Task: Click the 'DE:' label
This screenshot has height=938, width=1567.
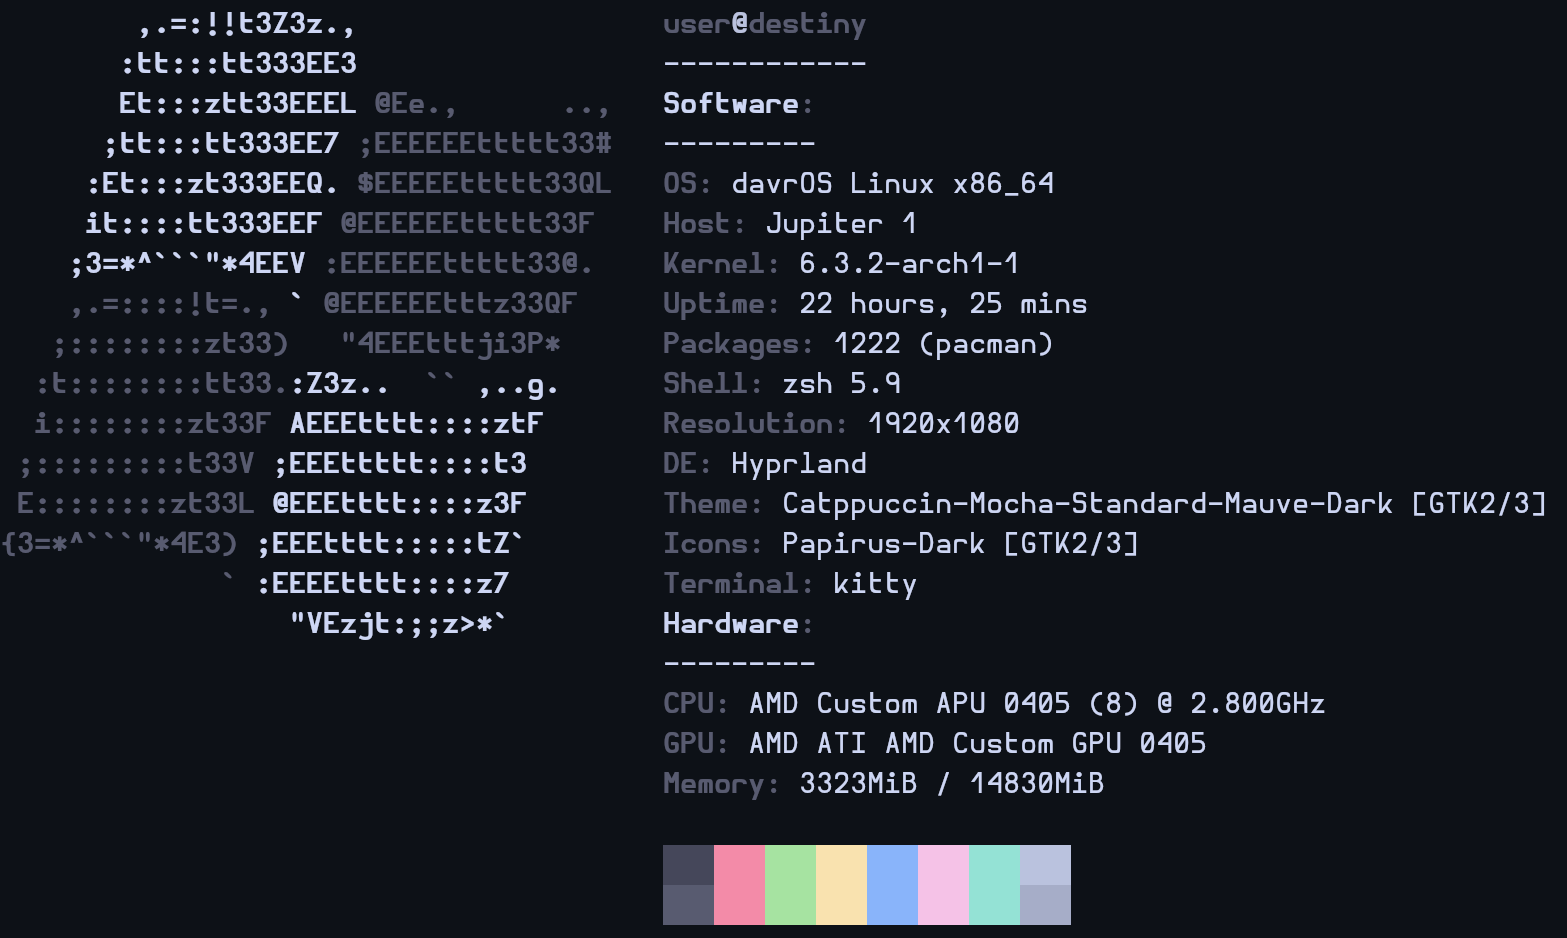Action: [x=688, y=464]
